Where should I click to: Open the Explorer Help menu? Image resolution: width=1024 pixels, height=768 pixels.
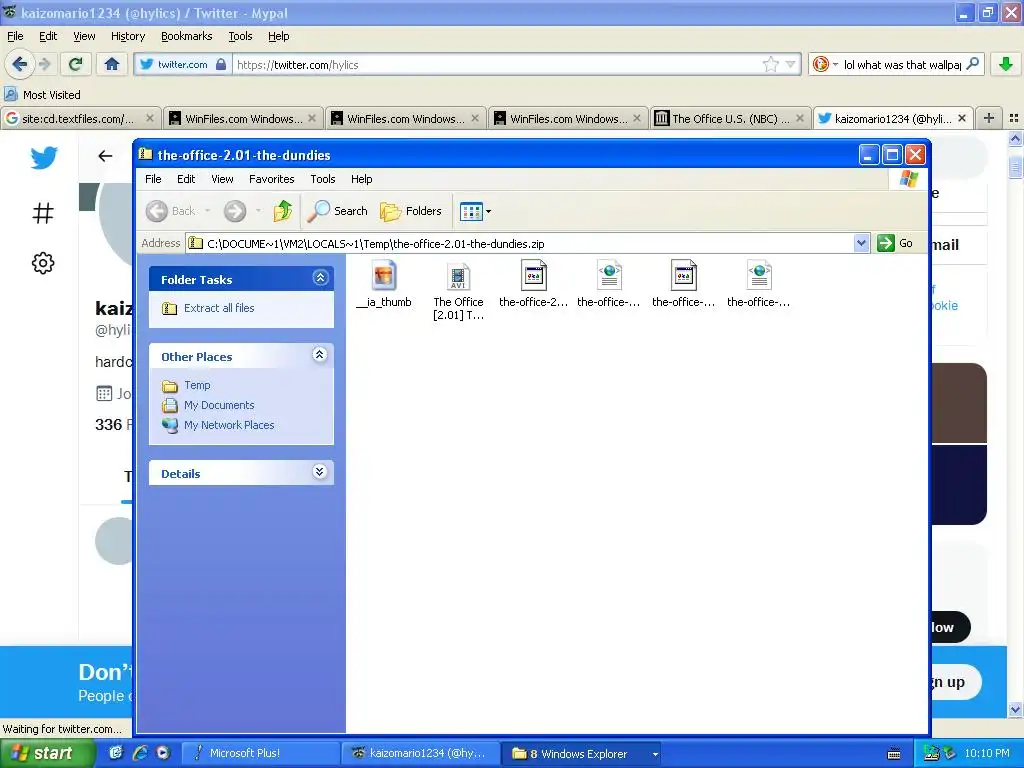point(361,179)
